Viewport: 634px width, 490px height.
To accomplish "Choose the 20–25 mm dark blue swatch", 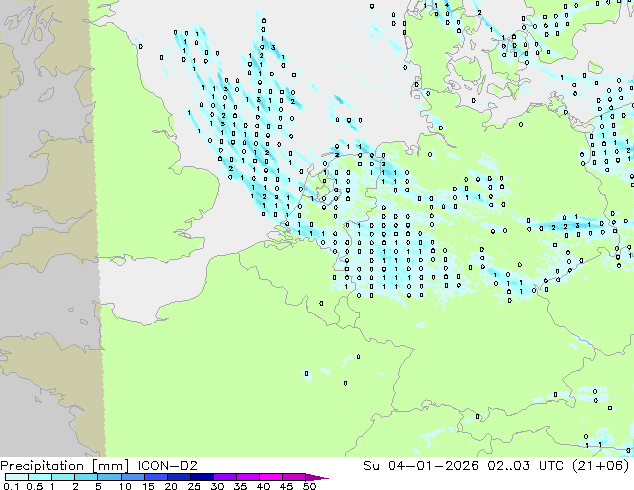I will (181, 477).
